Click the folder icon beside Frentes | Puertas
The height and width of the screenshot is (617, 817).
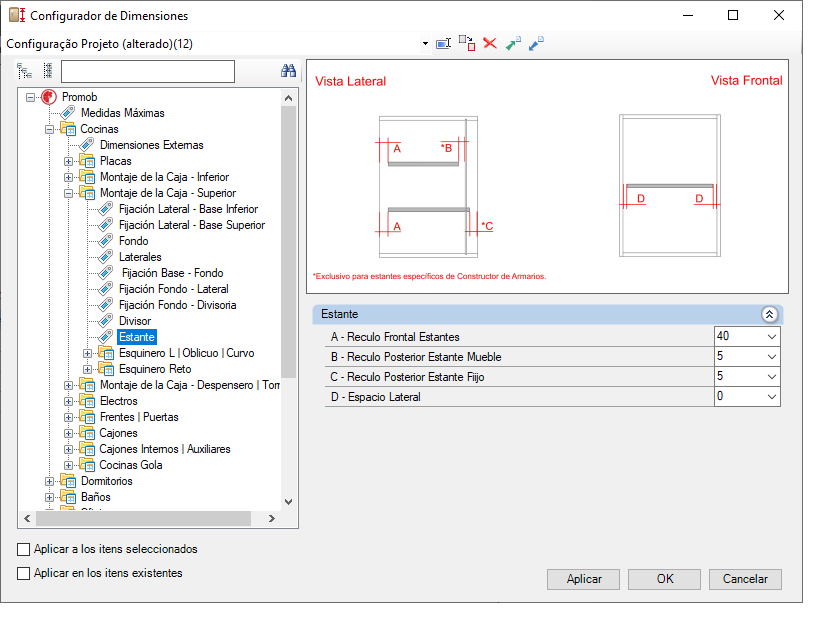coord(88,417)
